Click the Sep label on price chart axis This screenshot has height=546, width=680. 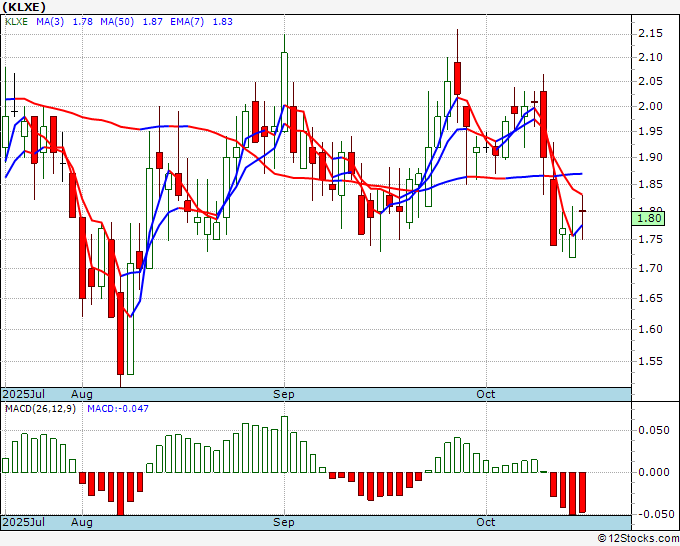coord(284,394)
